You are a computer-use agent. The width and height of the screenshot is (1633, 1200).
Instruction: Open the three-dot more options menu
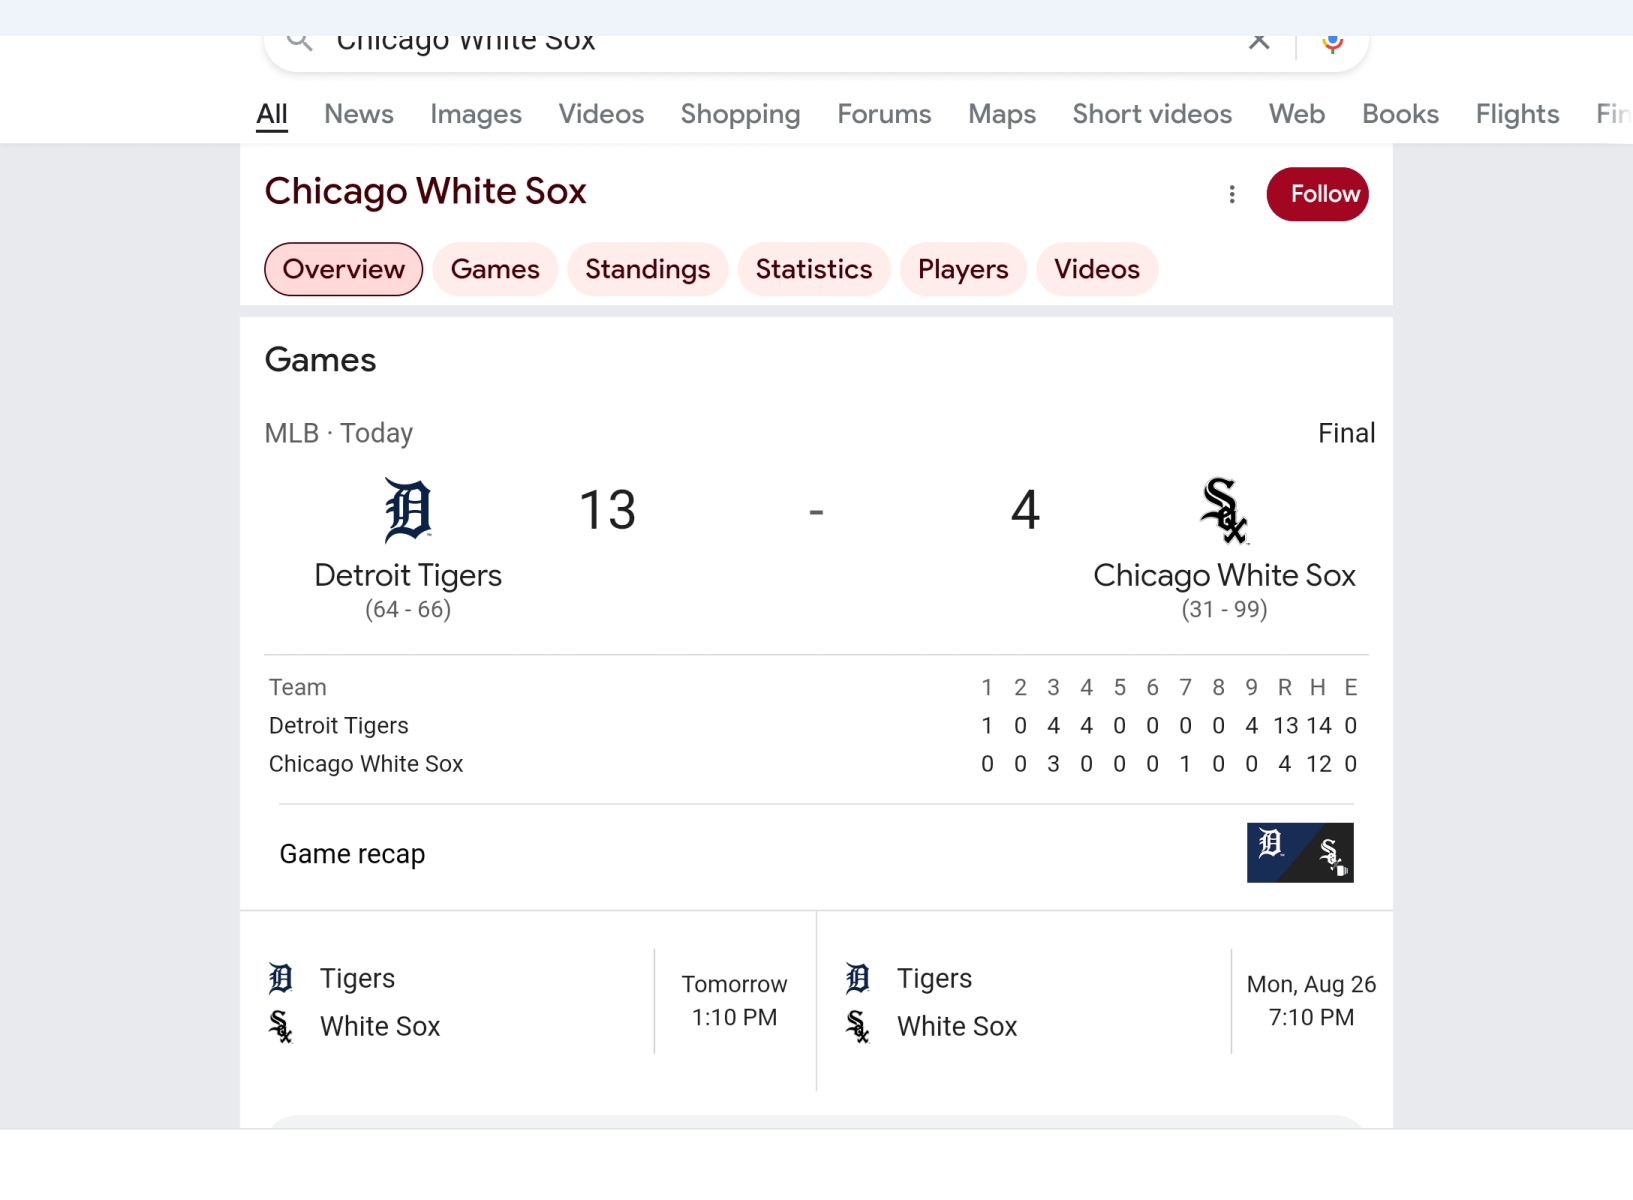click(x=1232, y=194)
